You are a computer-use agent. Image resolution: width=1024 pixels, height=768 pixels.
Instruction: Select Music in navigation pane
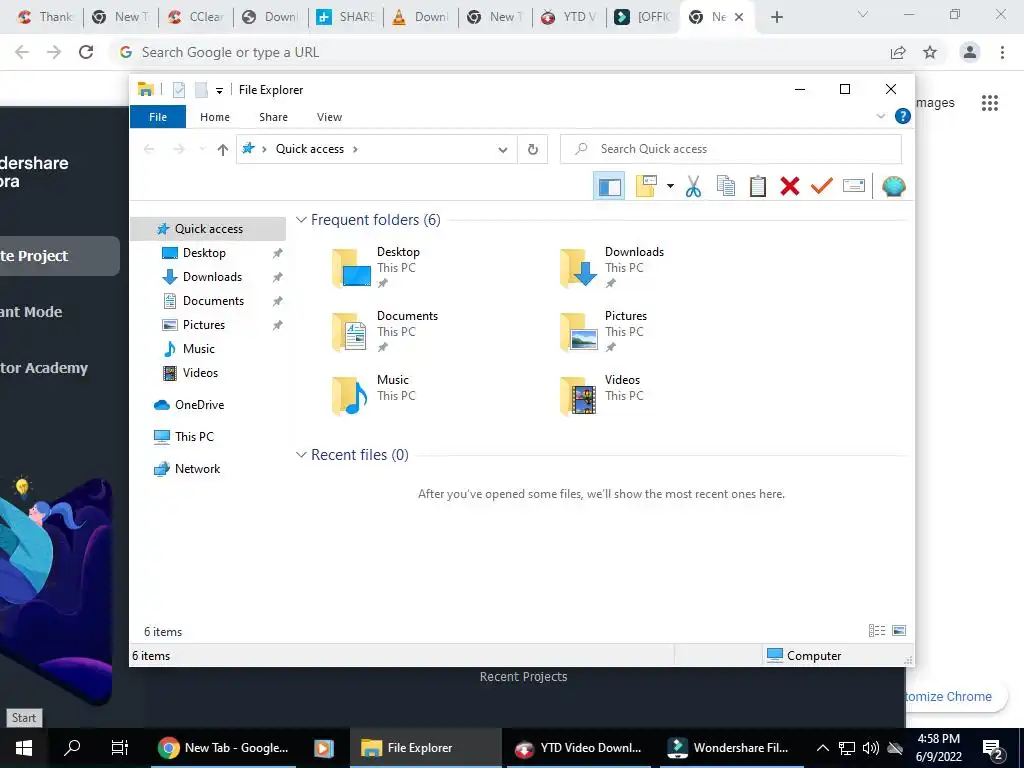(x=199, y=349)
